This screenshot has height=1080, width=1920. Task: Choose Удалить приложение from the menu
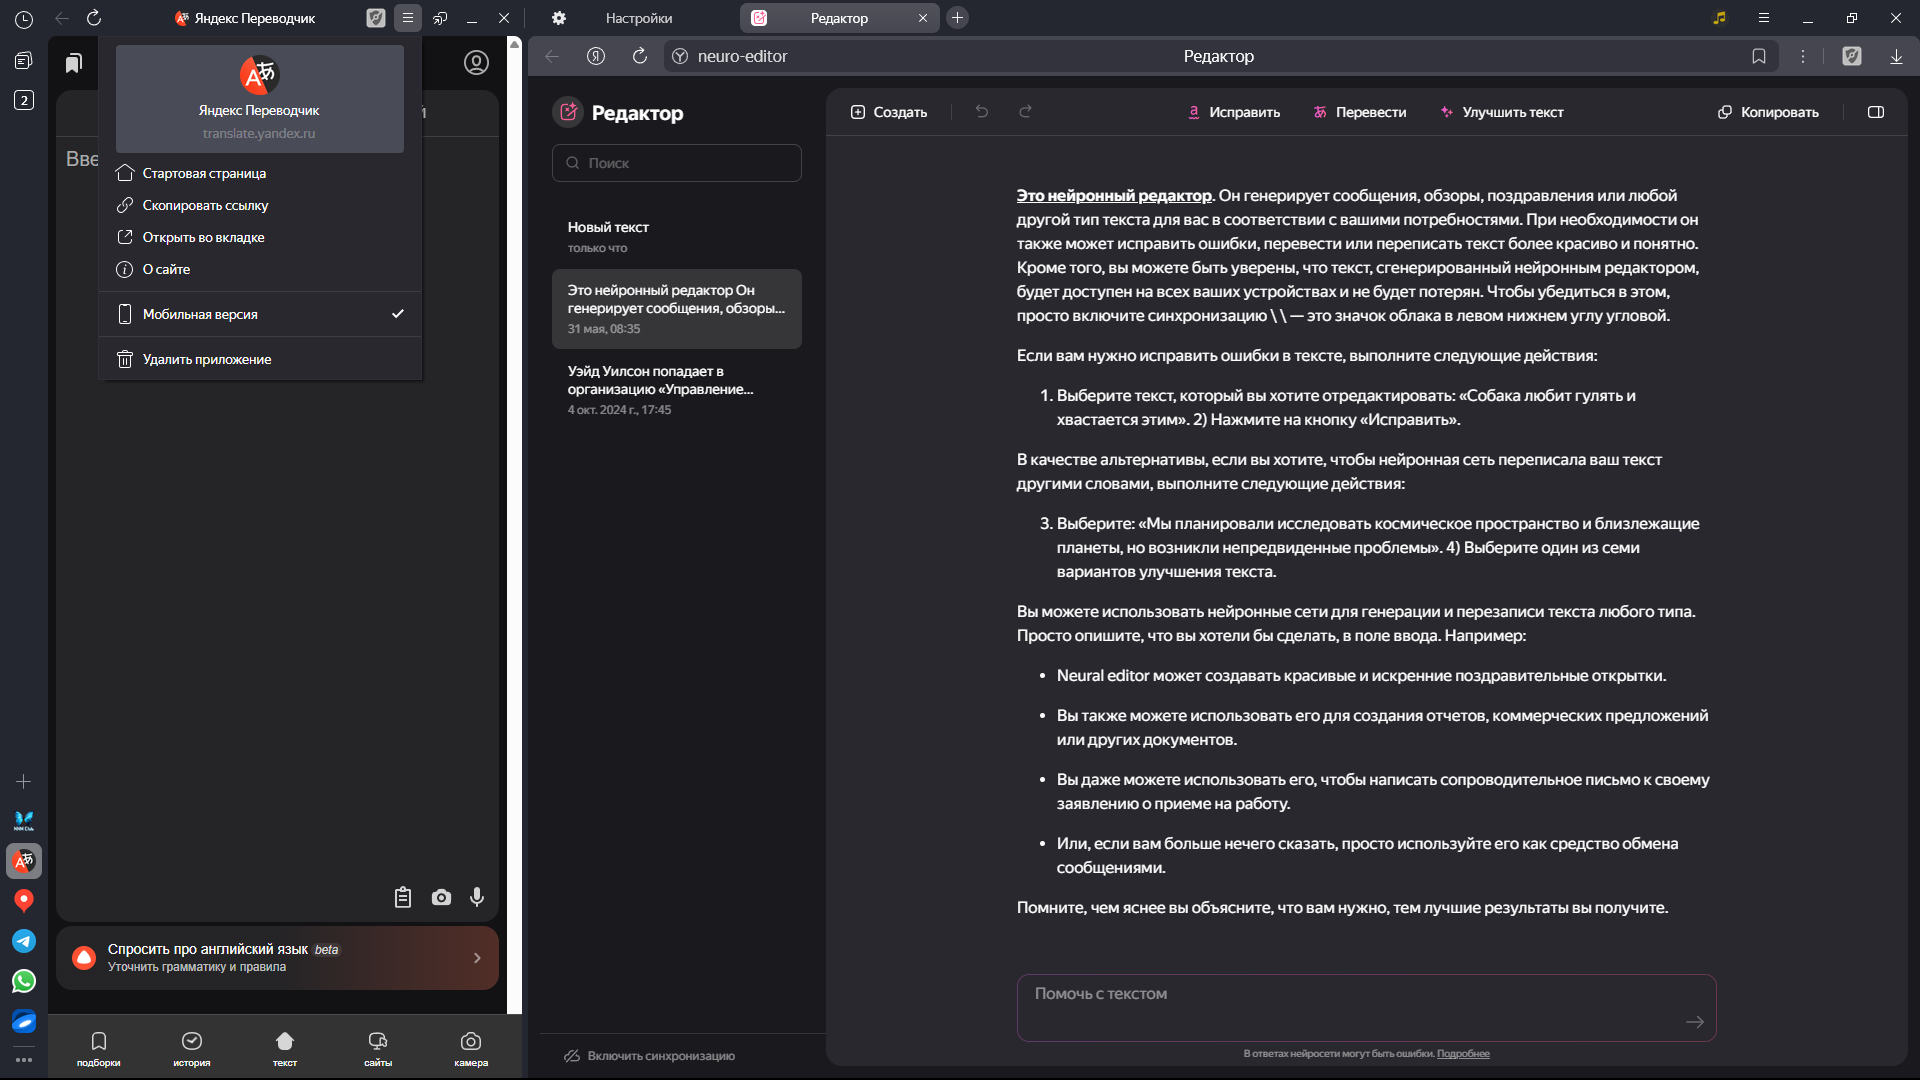[260, 359]
